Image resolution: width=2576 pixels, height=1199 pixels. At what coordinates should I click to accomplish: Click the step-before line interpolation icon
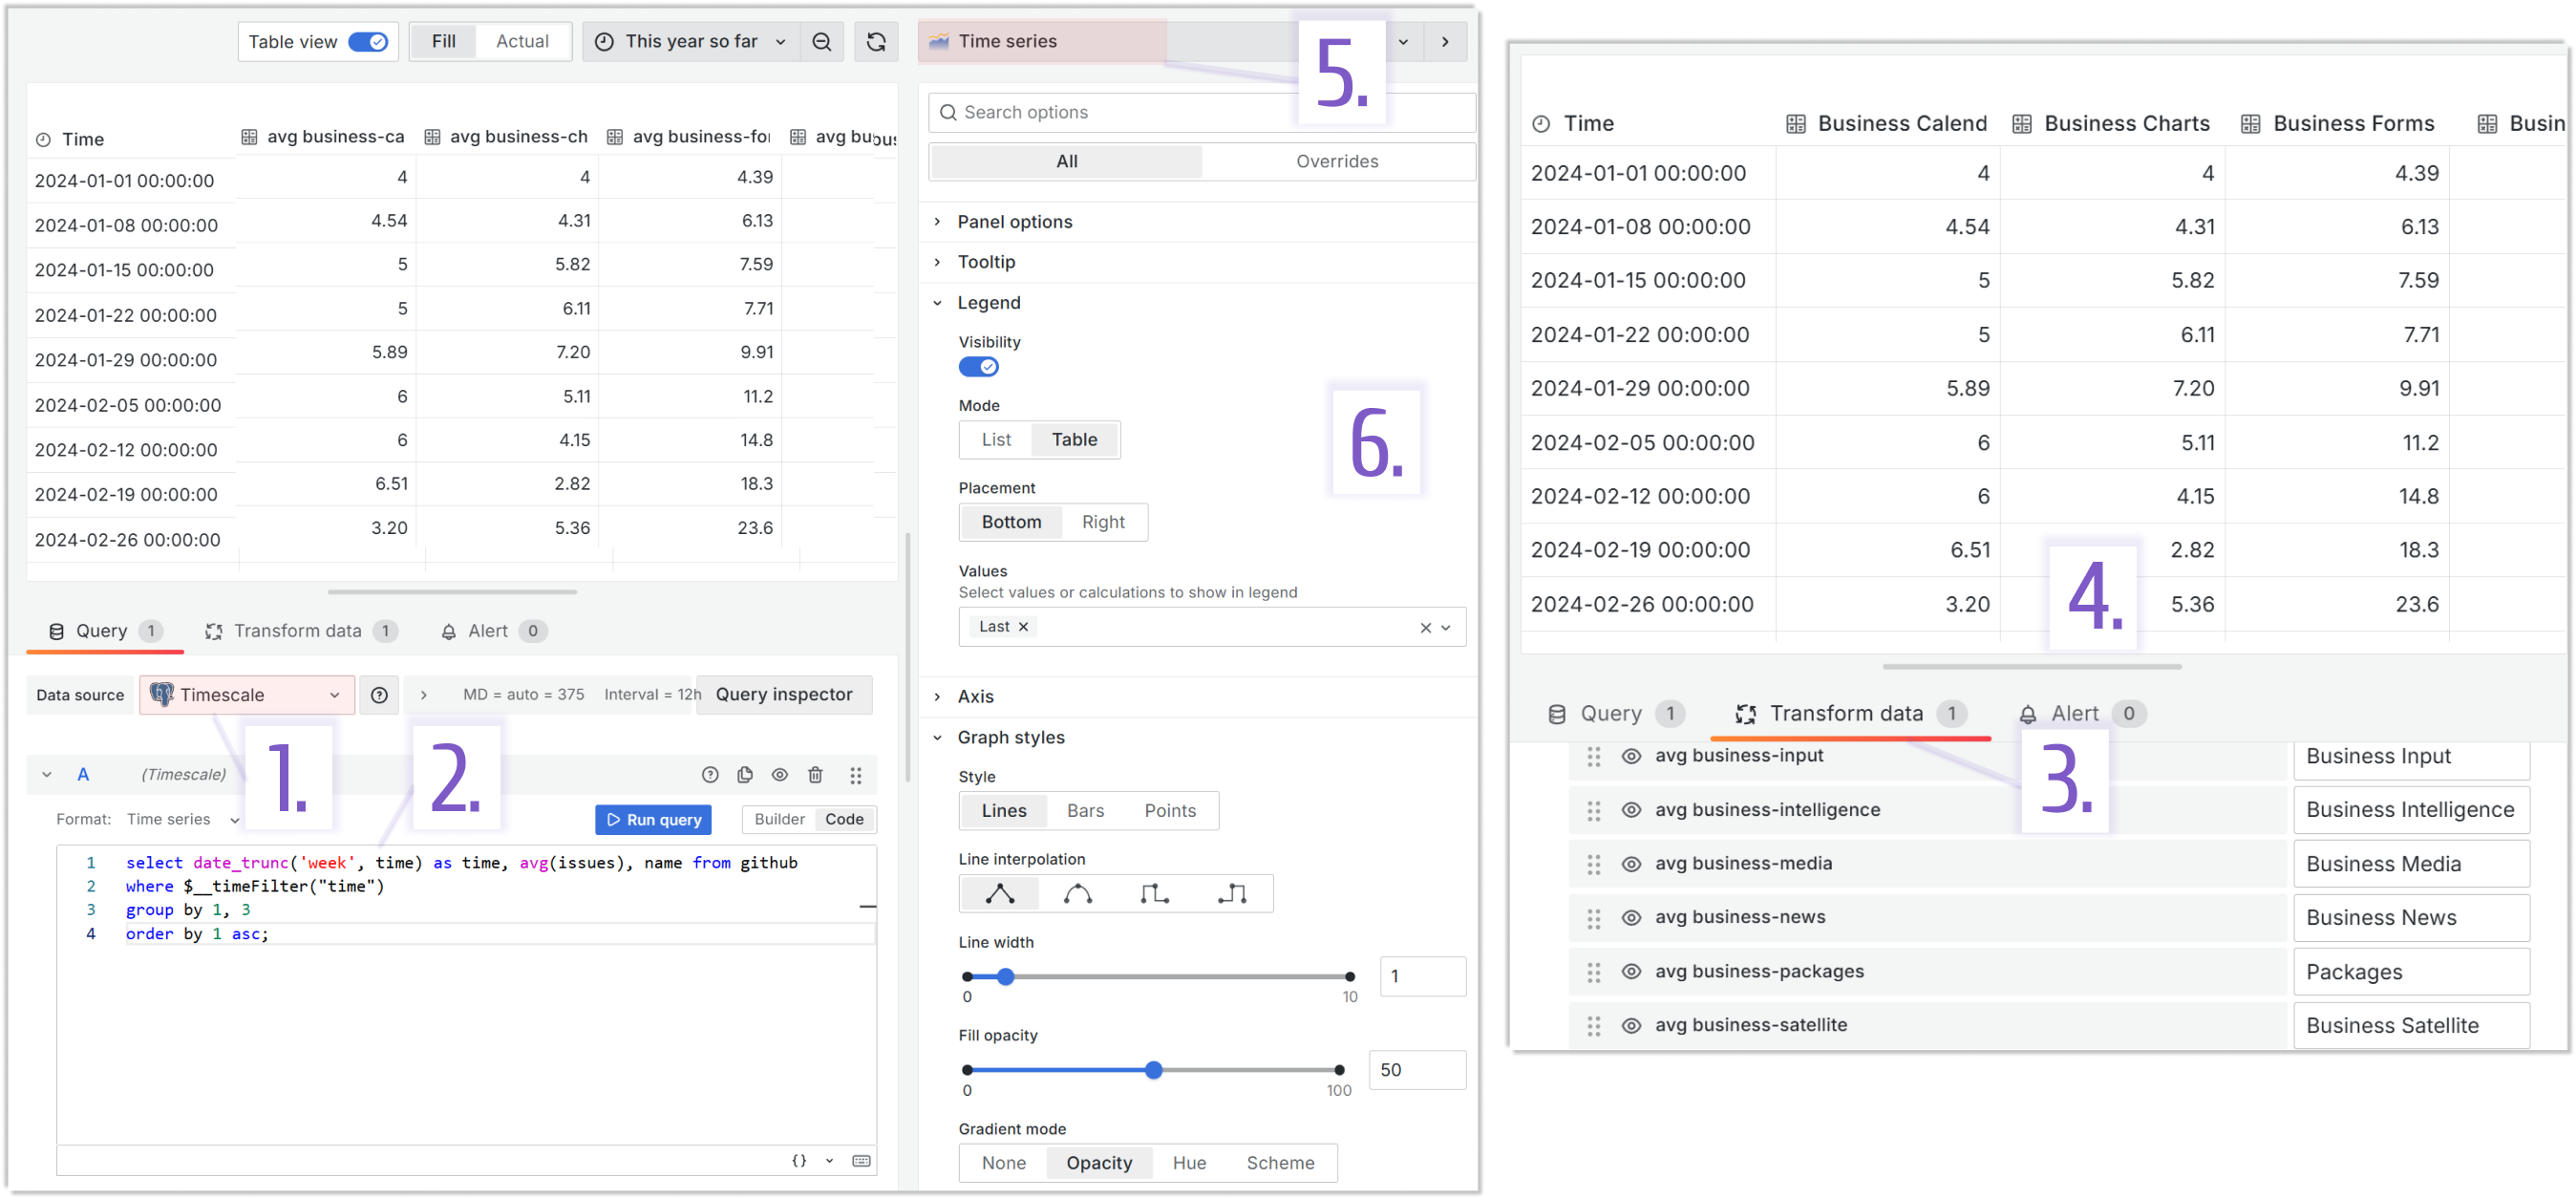[1155, 893]
